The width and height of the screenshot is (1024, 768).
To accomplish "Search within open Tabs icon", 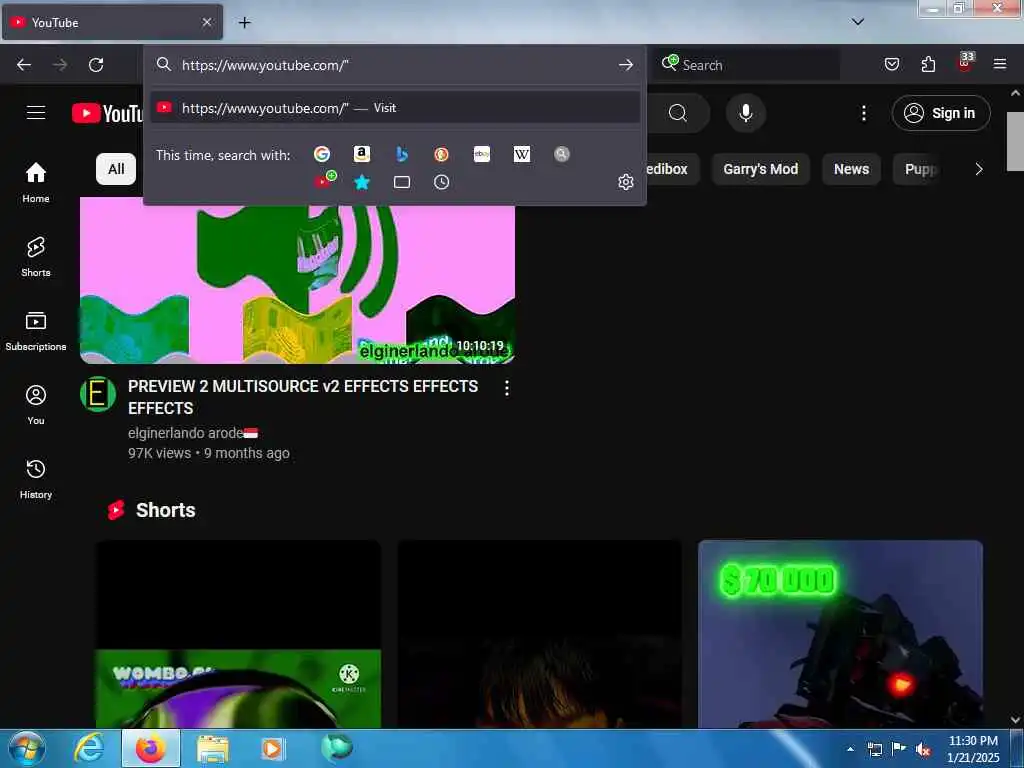I will [x=402, y=182].
